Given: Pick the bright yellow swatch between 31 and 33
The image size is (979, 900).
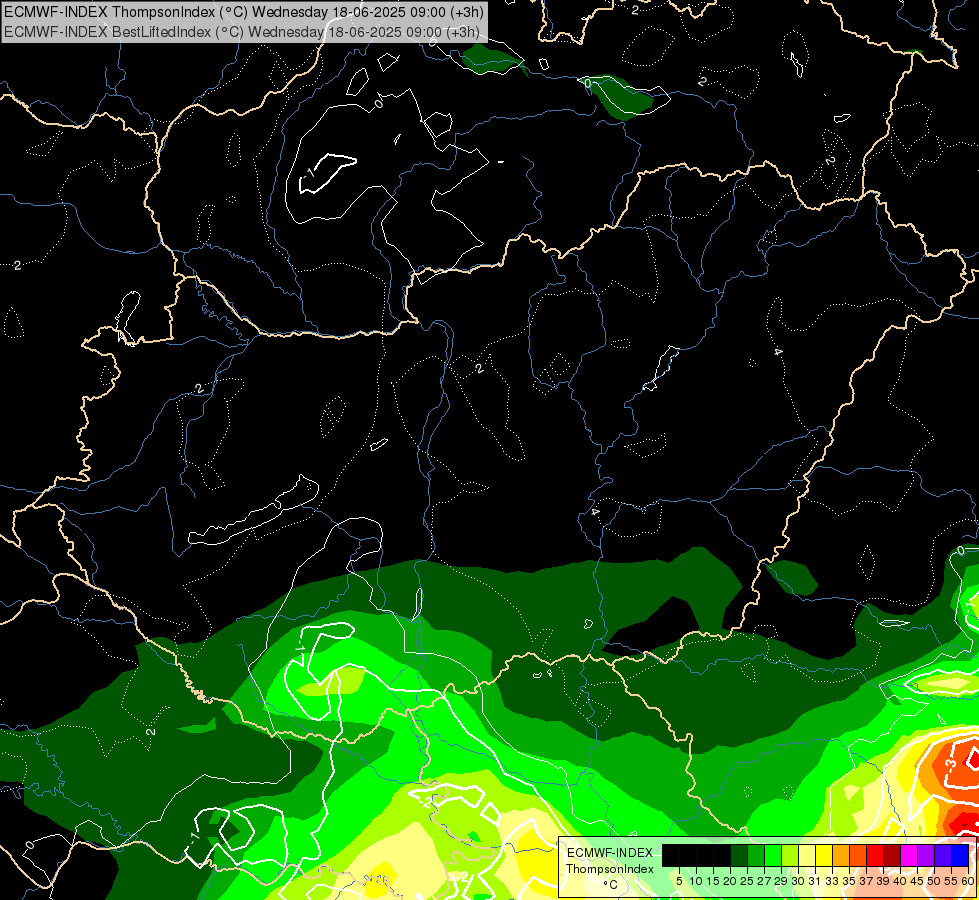Looking at the screenshot, I should pyautogui.click(x=824, y=855).
